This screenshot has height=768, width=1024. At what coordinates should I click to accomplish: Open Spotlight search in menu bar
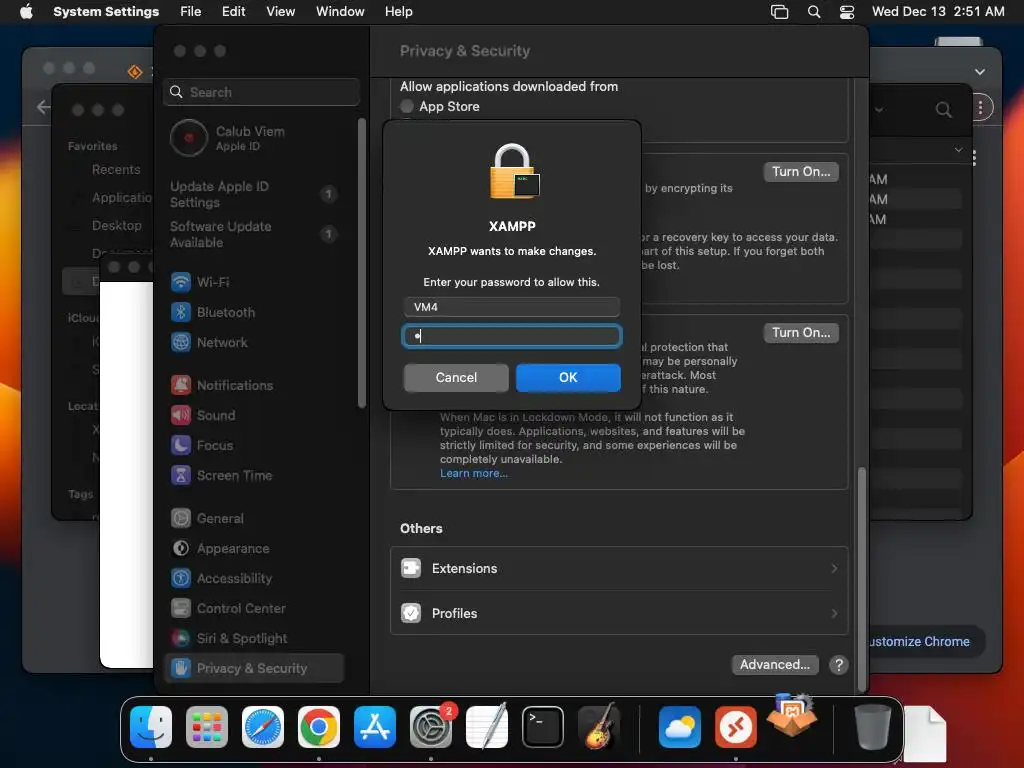pos(814,12)
